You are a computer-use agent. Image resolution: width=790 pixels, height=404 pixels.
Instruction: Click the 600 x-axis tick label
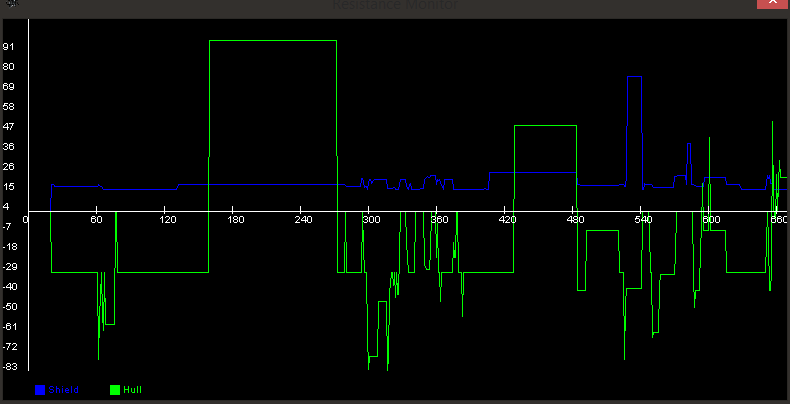(711, 220)
